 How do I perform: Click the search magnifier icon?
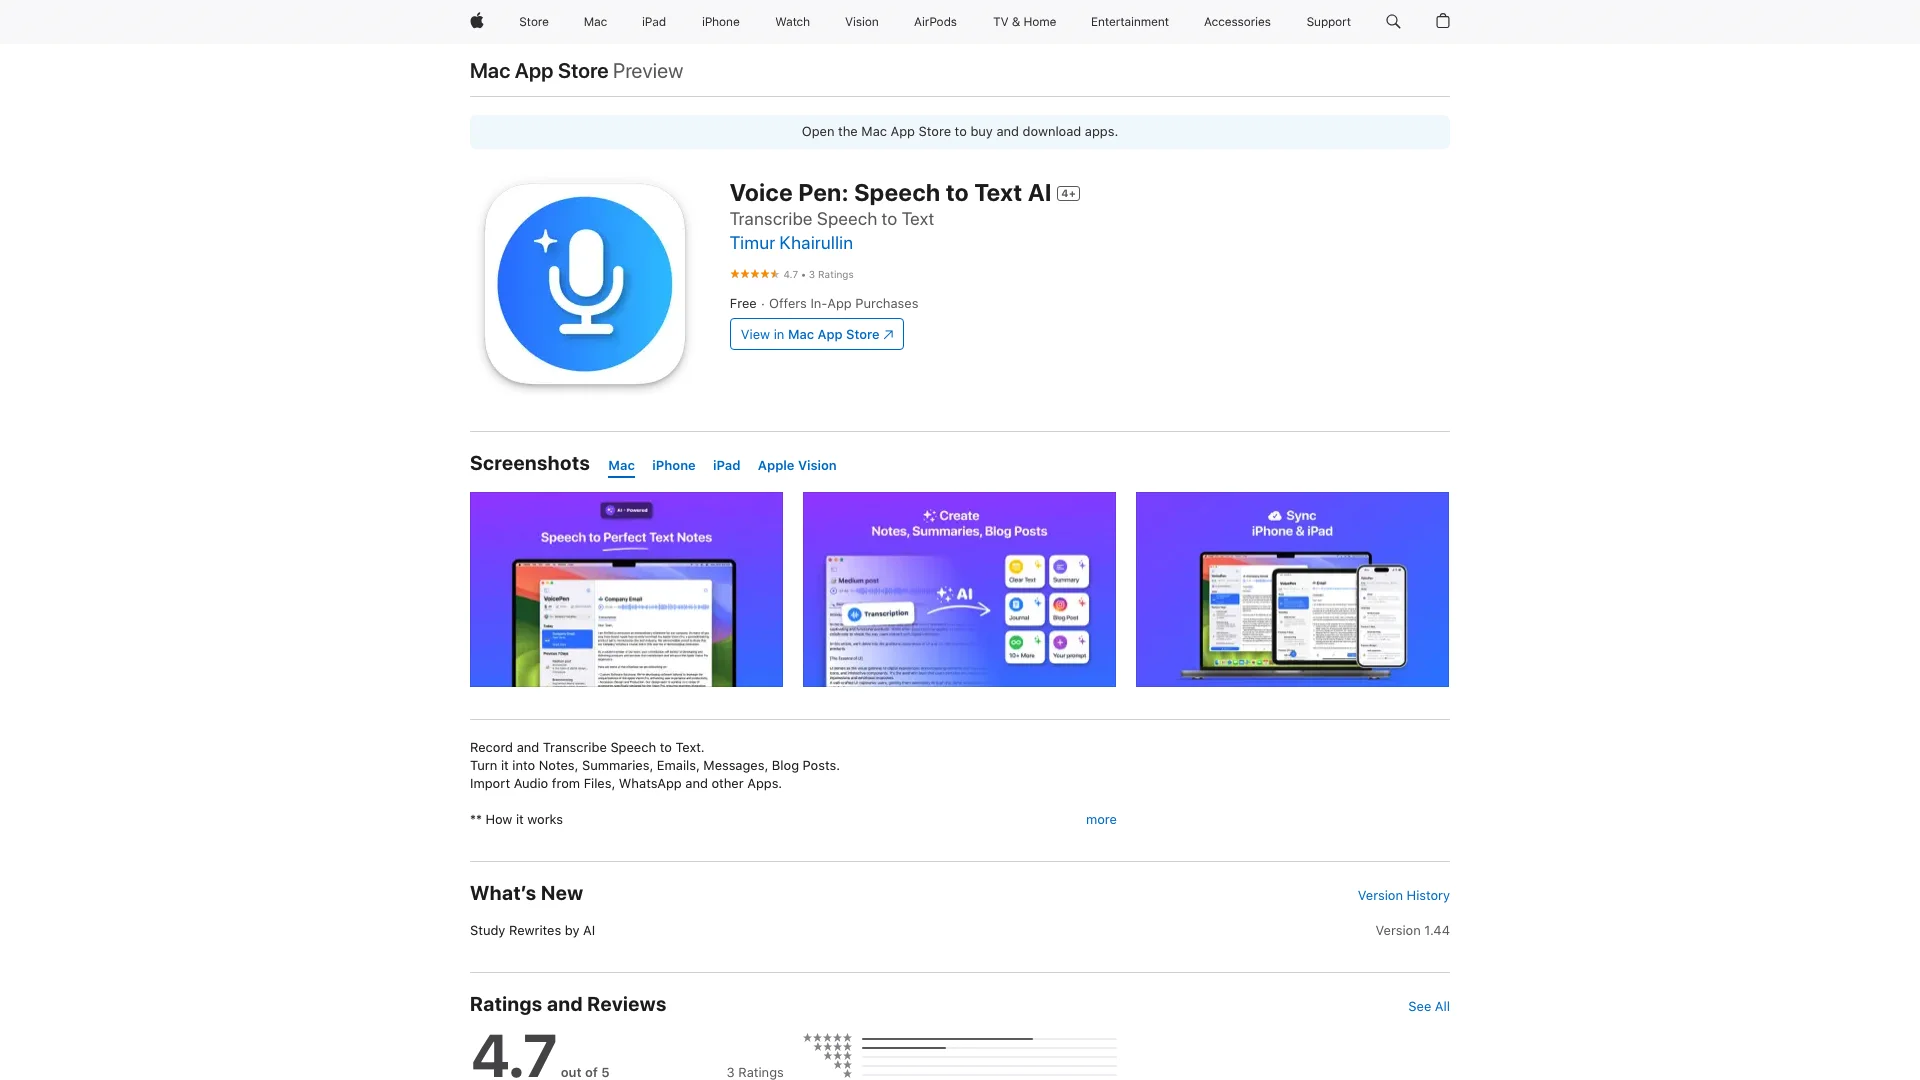[1393, 21]
